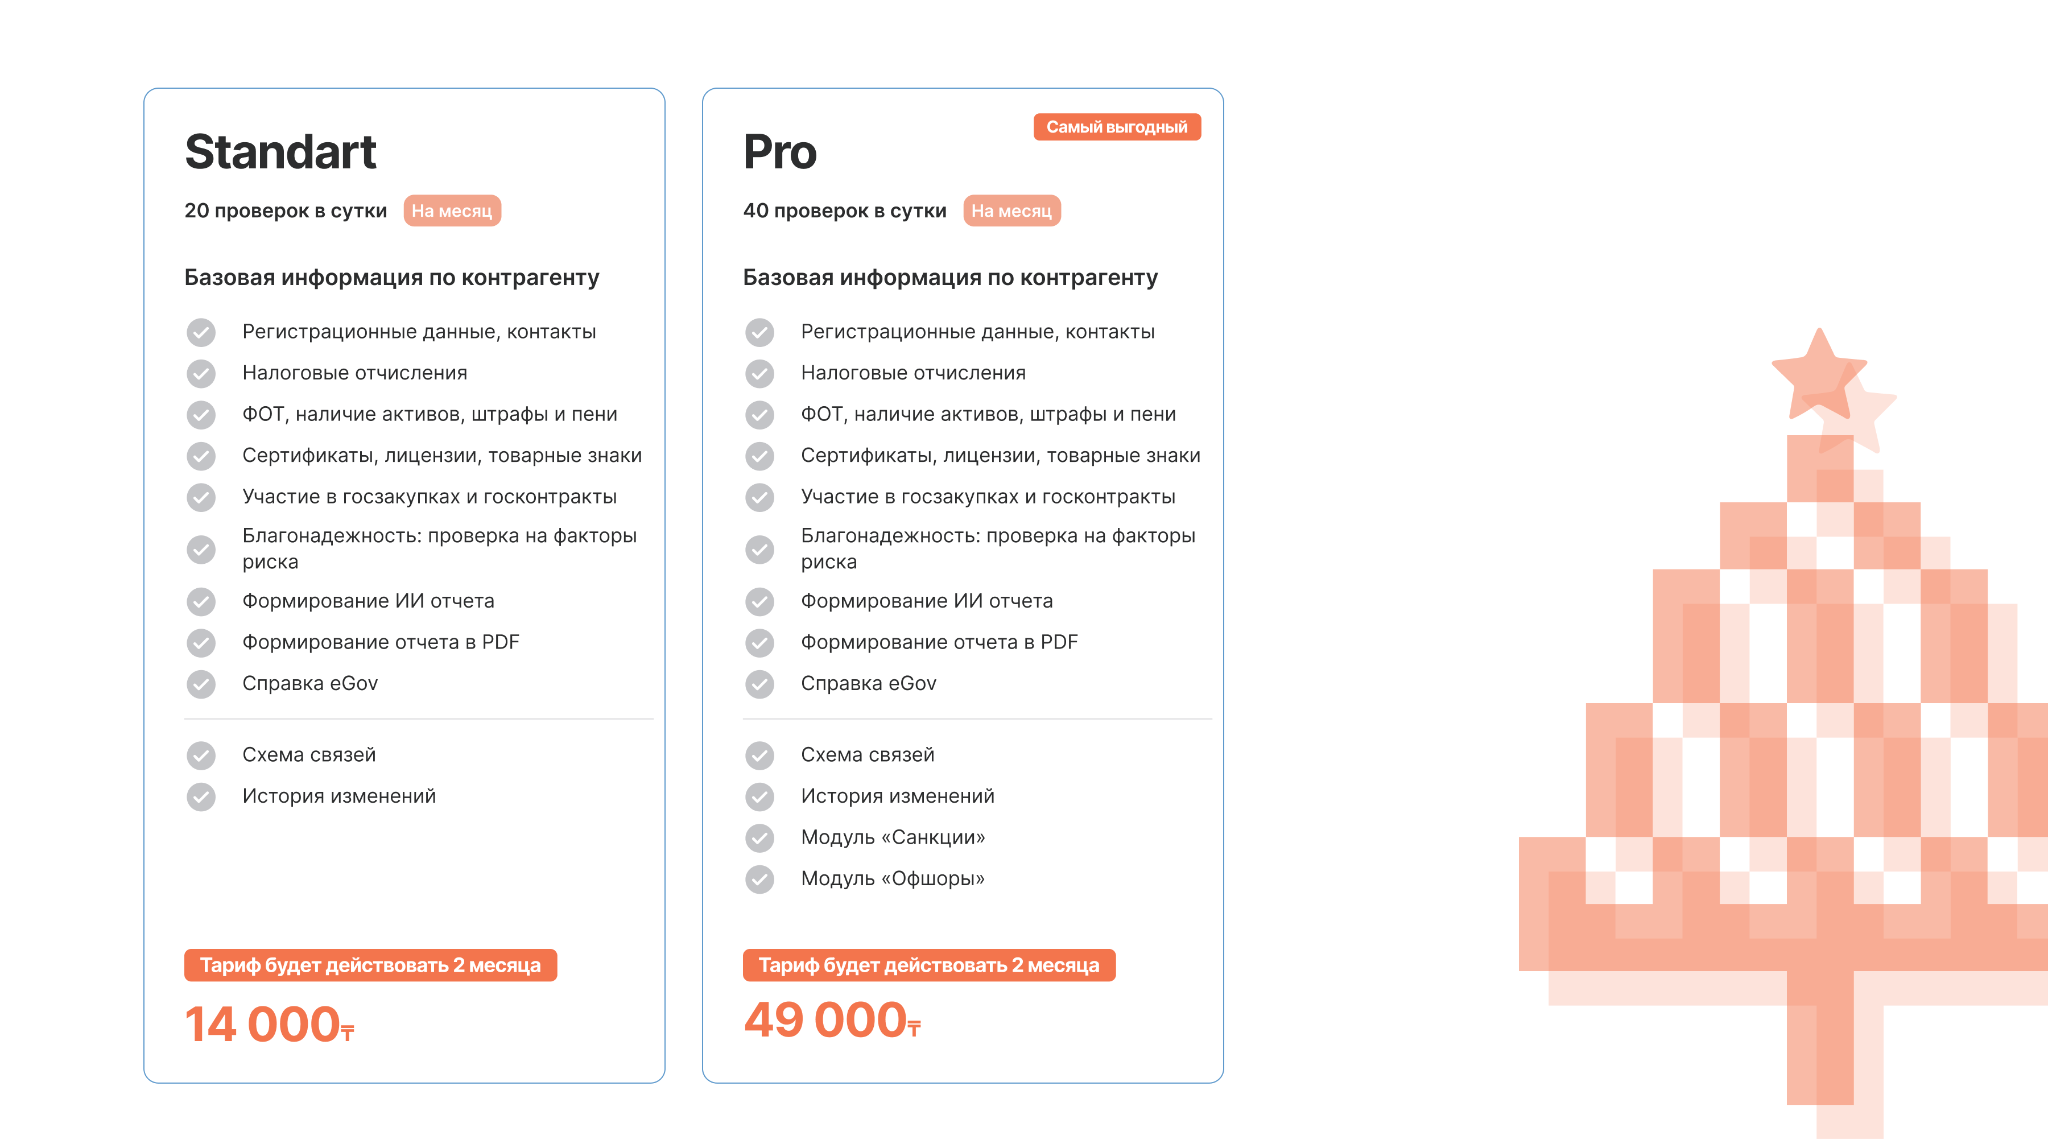Select the Standart plan title

[x=281, y=152]
